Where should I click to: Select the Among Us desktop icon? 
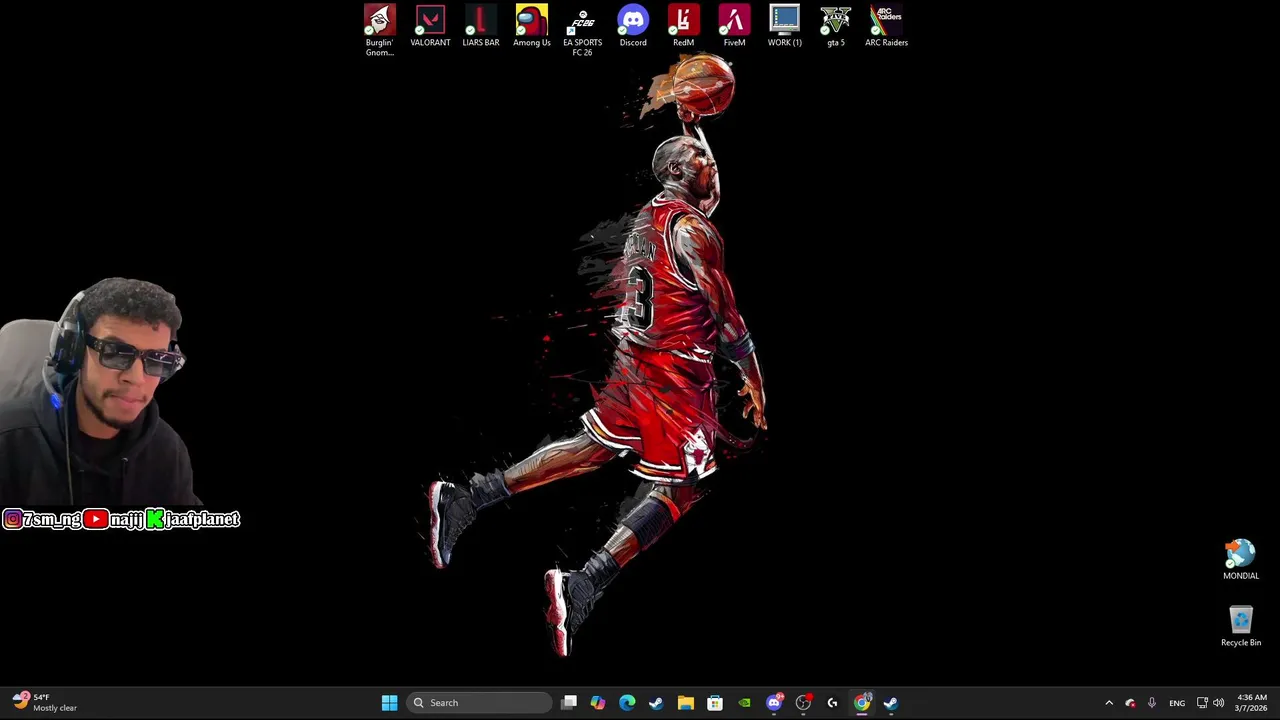tap(532, 26)
